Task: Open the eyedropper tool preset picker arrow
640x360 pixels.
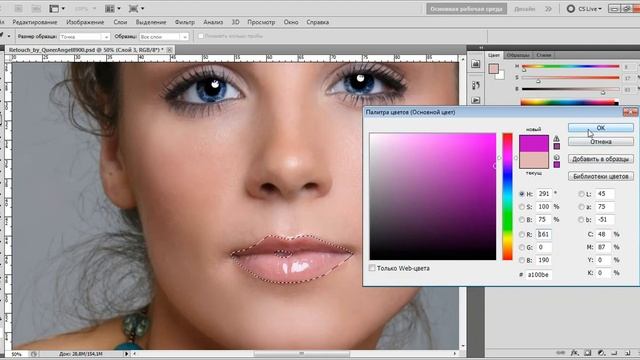Action: pos(9,36)
